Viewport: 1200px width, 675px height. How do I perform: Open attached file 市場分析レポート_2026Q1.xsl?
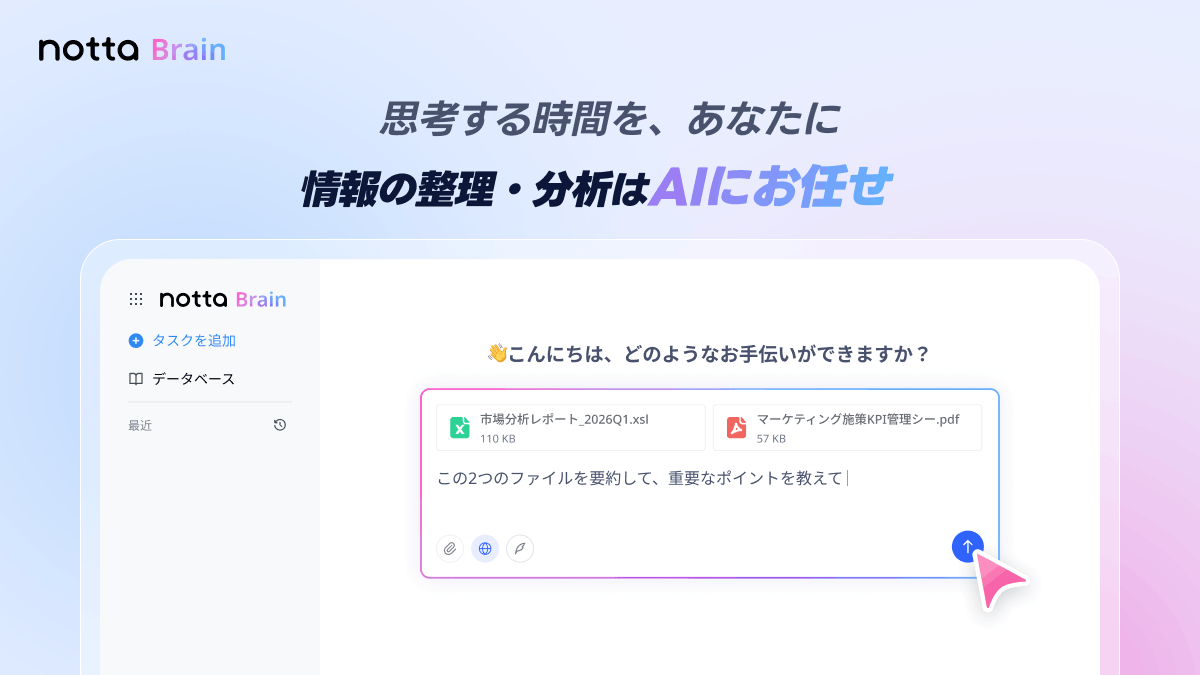coord(571,428)
